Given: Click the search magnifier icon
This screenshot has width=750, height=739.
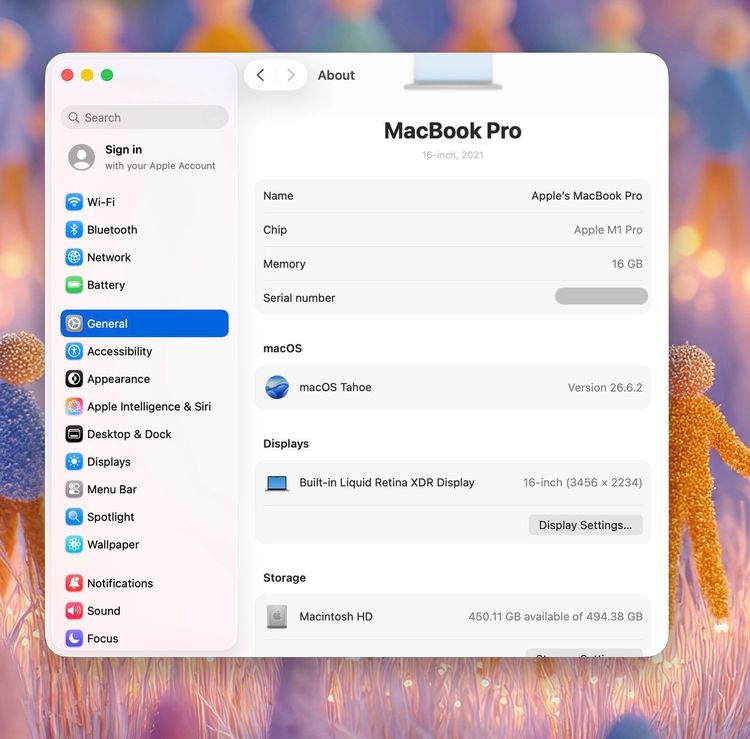Looking at the screenshot, I should pyautogui.click(x=73, y=117).
